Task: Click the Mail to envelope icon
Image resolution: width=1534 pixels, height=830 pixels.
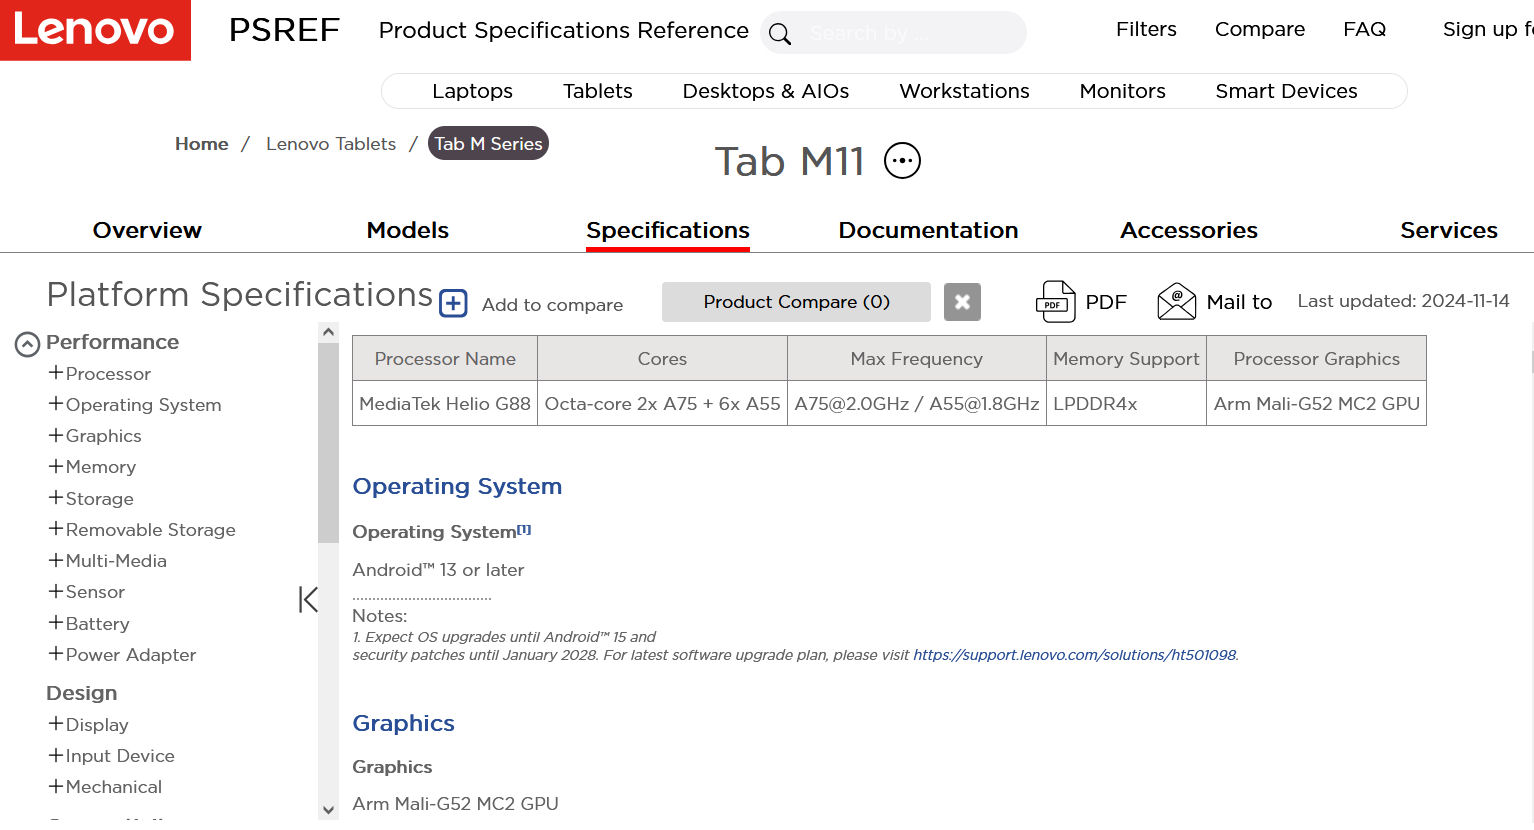Action: pos(1176,302)
